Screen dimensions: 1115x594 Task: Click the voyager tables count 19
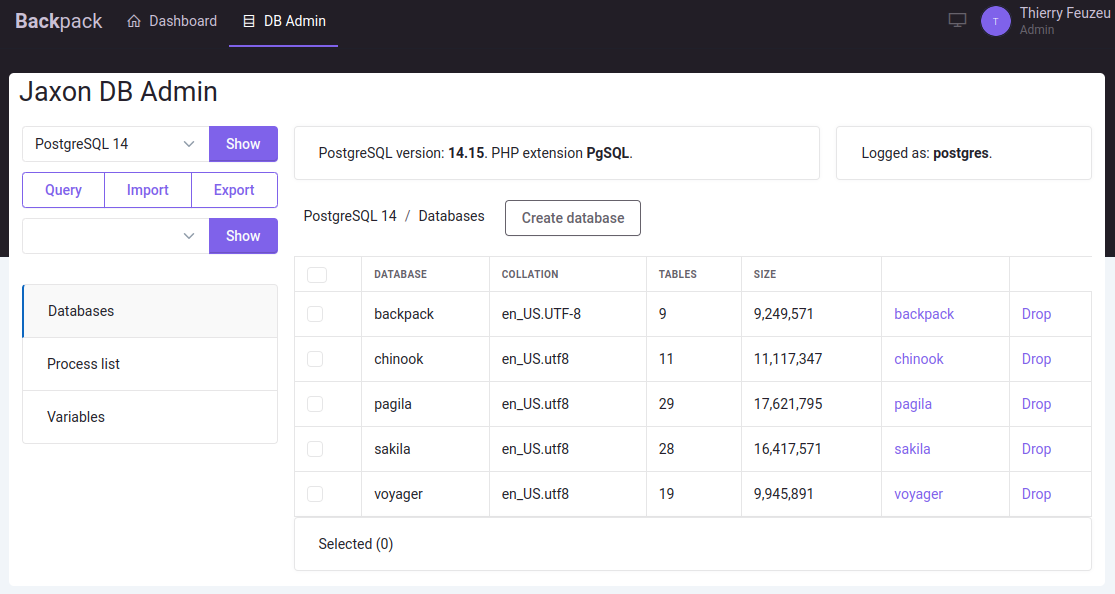tap(666, 494)
